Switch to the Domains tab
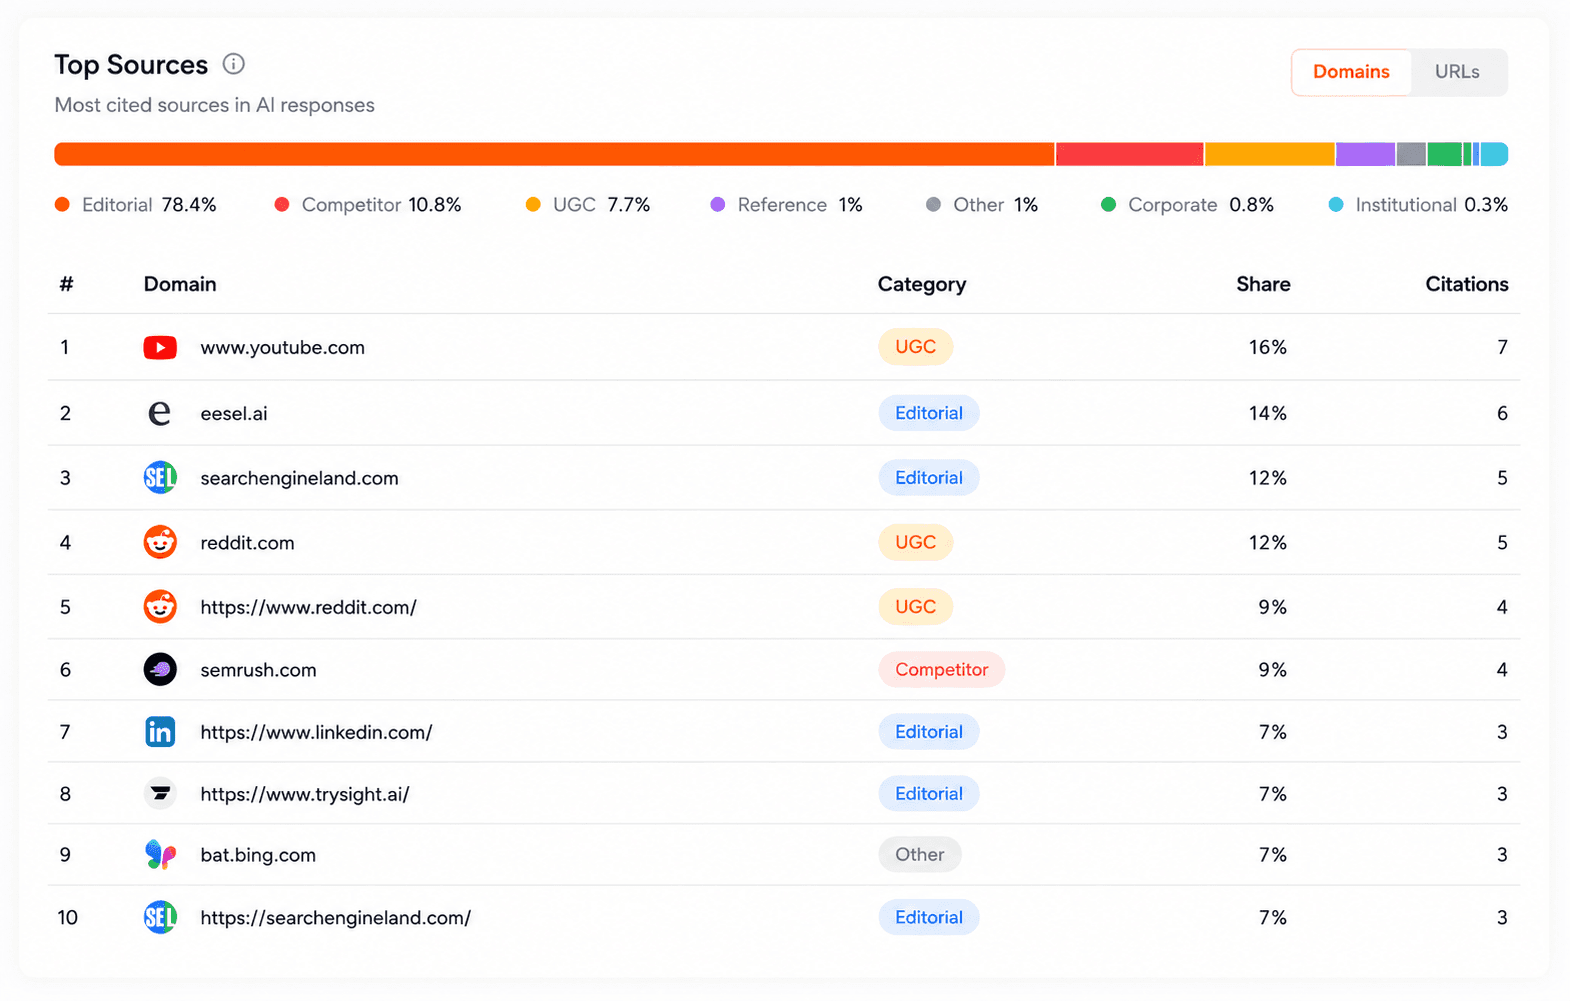This screenshot has height=1001, width=1570. pos(1351,72)
